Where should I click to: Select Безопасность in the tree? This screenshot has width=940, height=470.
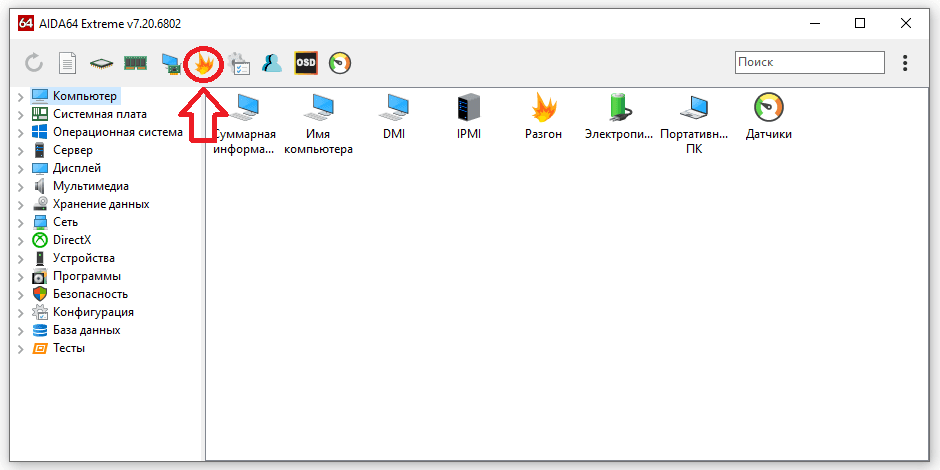pos(90,294)
